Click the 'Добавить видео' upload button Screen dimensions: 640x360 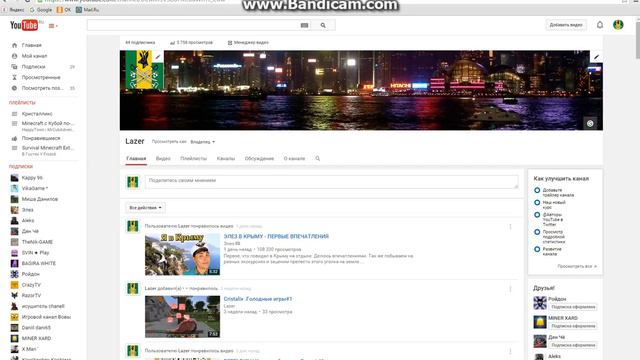click(x=566, y=25)
